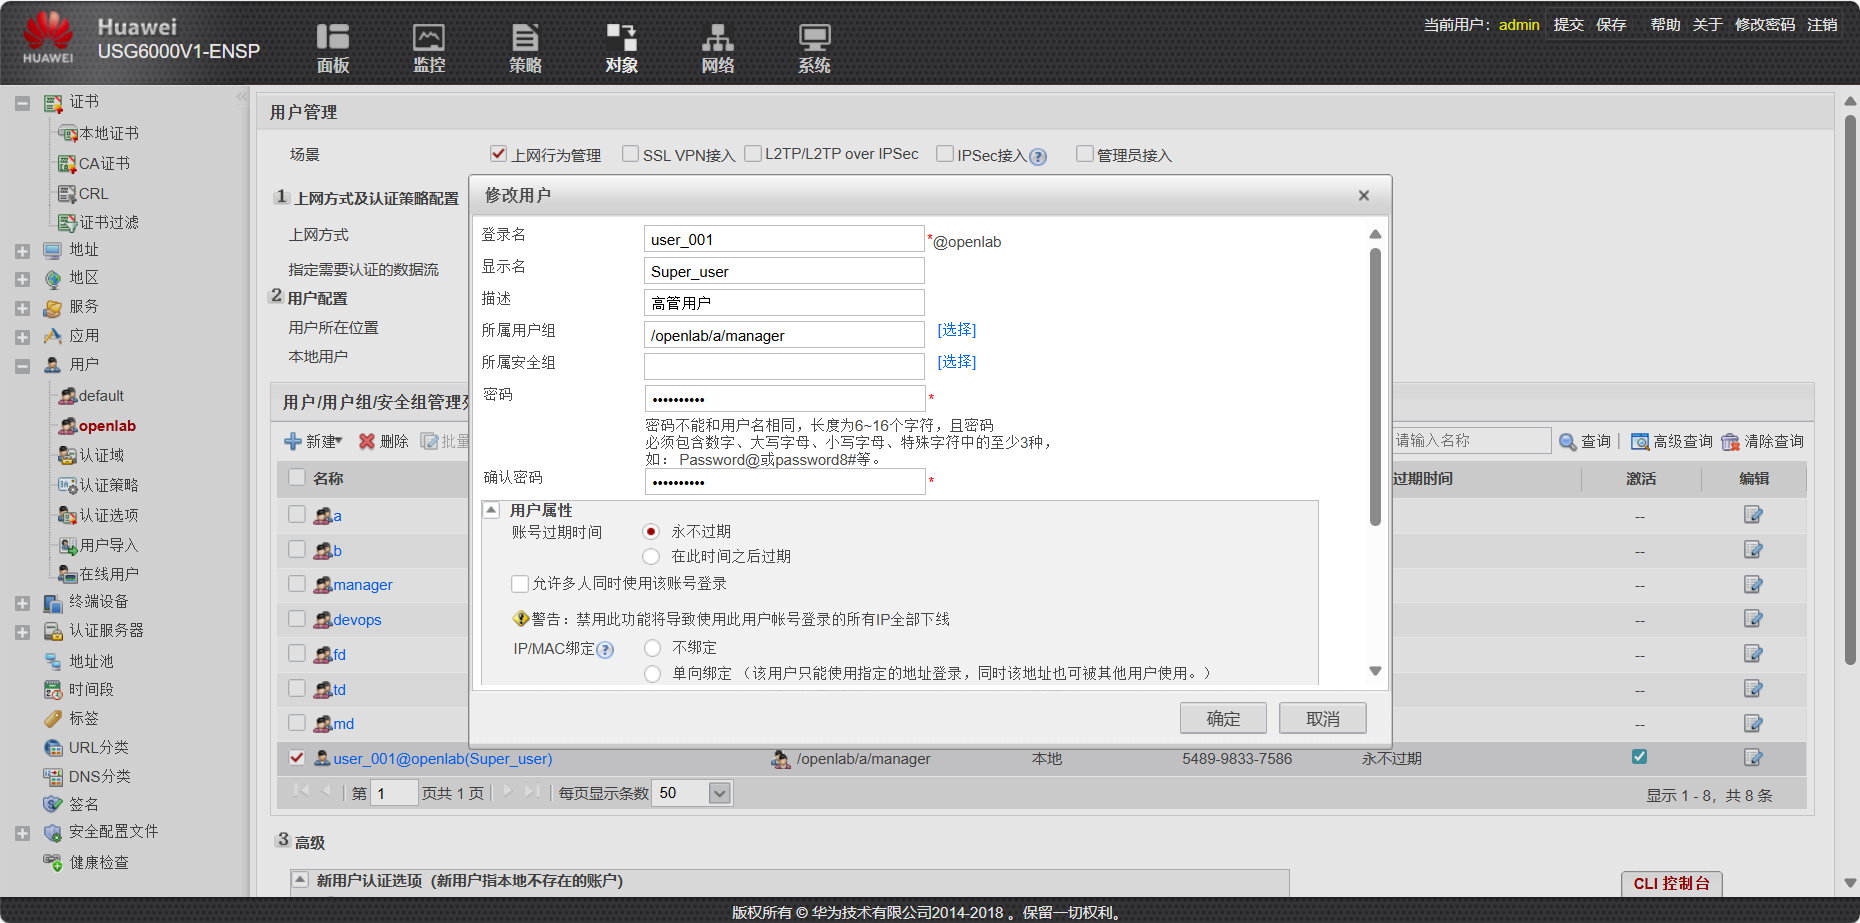This screenshot has width=1860, height=923.
Task: Toggle activation checkbox for user_001
Action: pos(1639,757)
